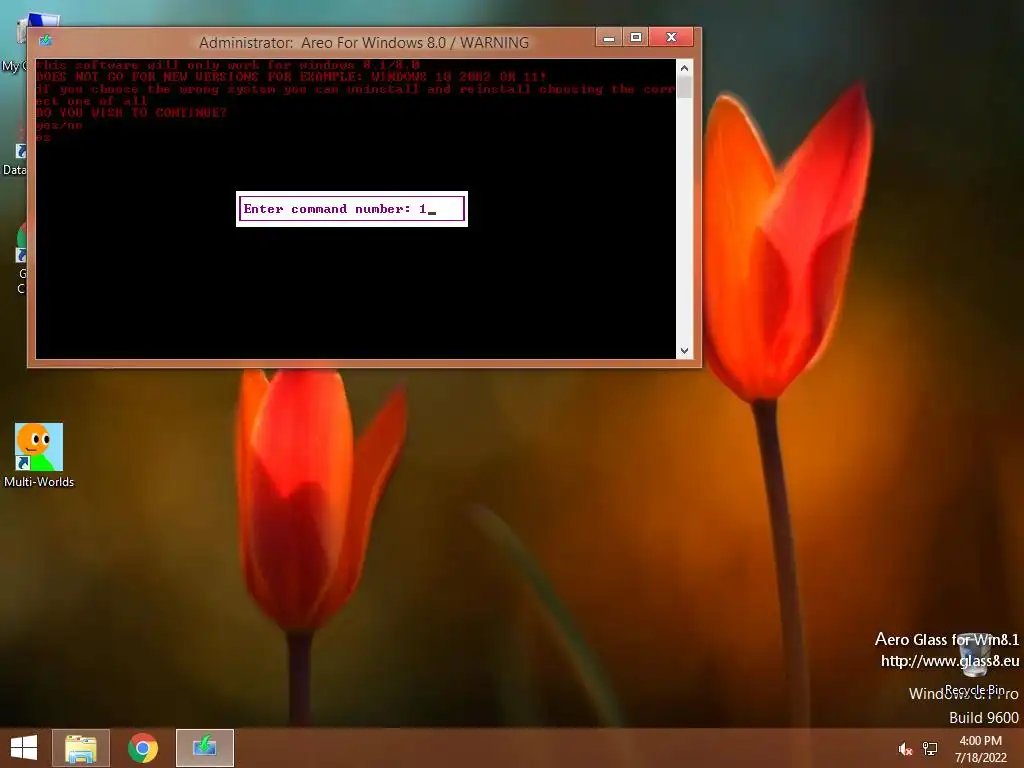Click the console vertical scrollbar thumb

point(684,87)
